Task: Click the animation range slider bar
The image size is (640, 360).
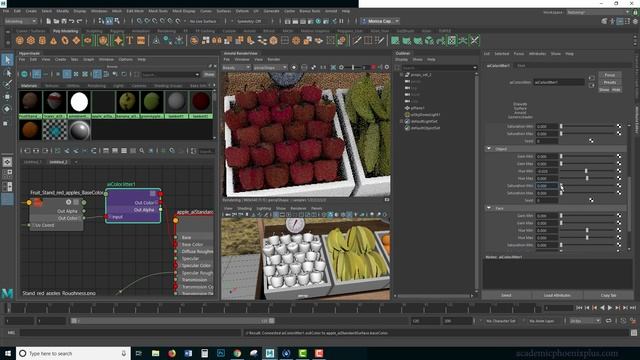Action: pos(172,321)
